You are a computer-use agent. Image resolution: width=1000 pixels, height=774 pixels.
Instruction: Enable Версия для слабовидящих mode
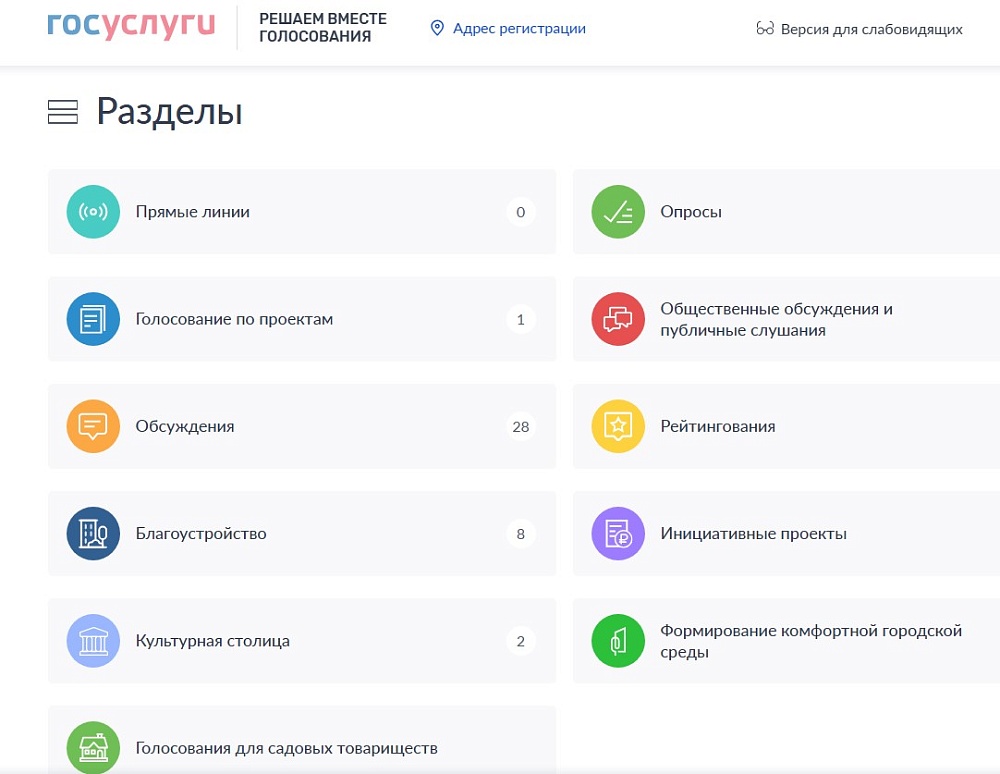tap(860, 29)
